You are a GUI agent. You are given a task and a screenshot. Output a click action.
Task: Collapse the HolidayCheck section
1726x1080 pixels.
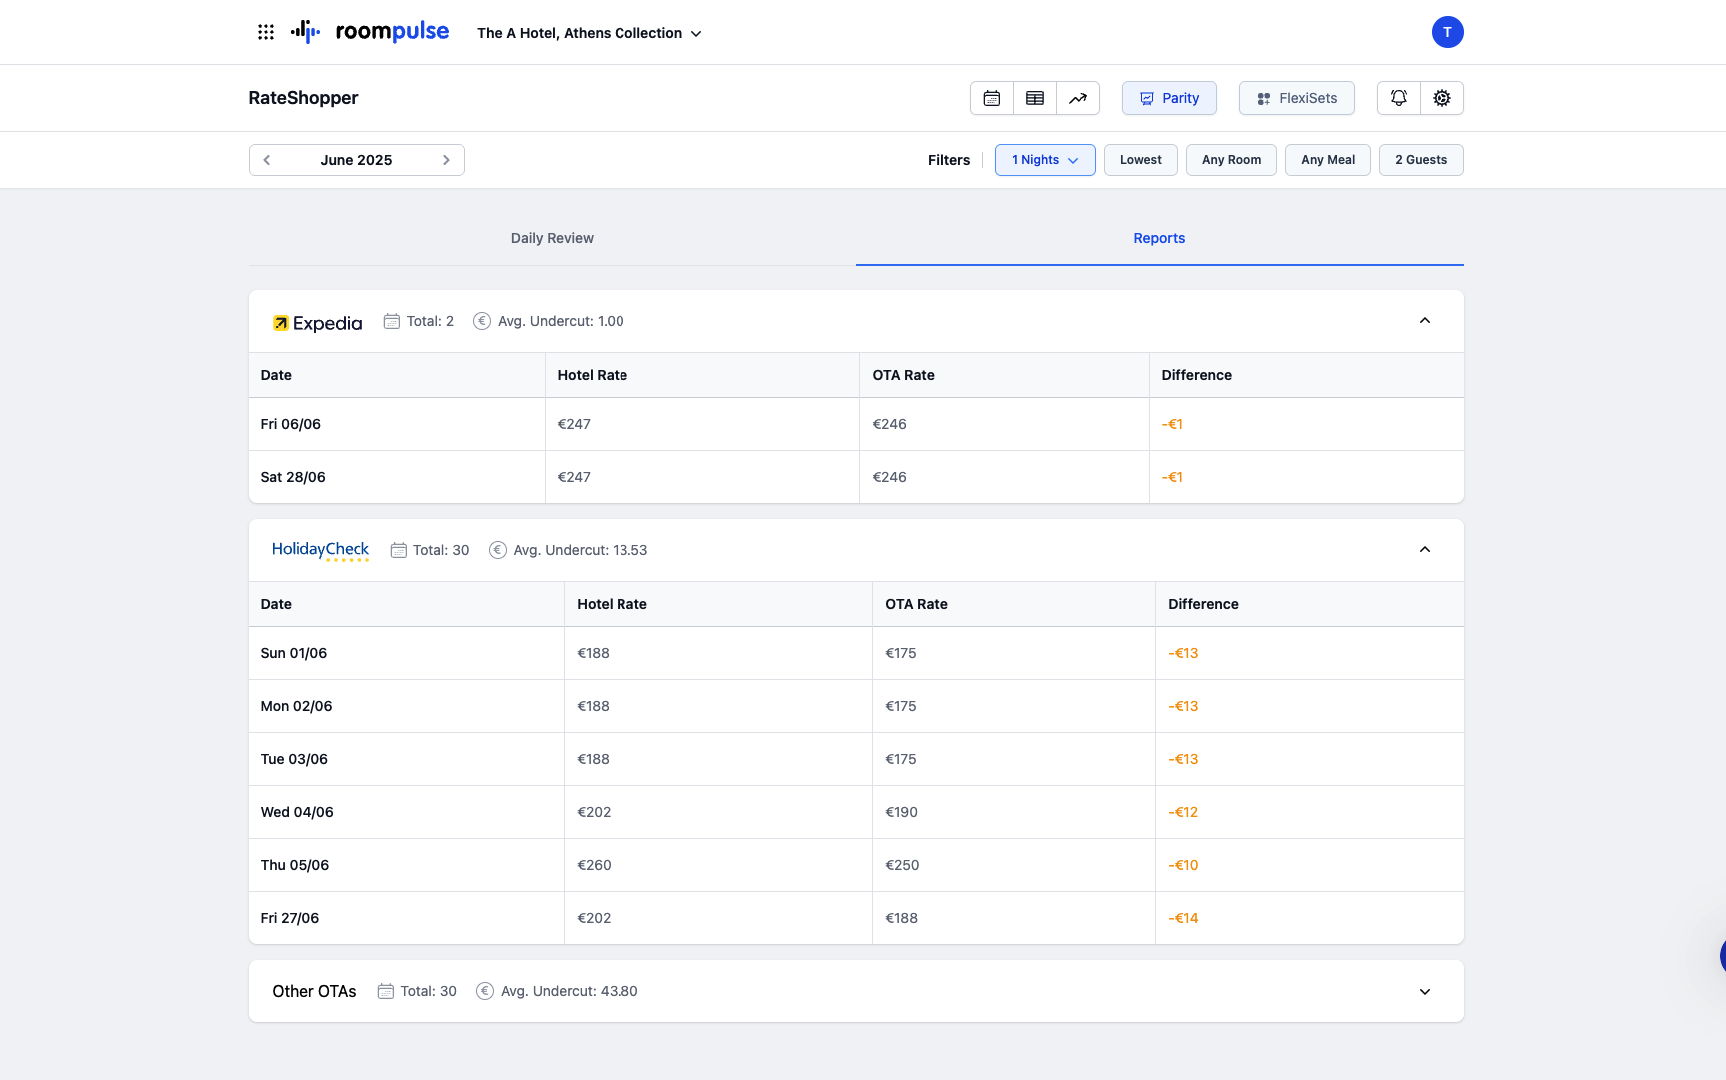pyautogui.click(x=1424, y=550)
